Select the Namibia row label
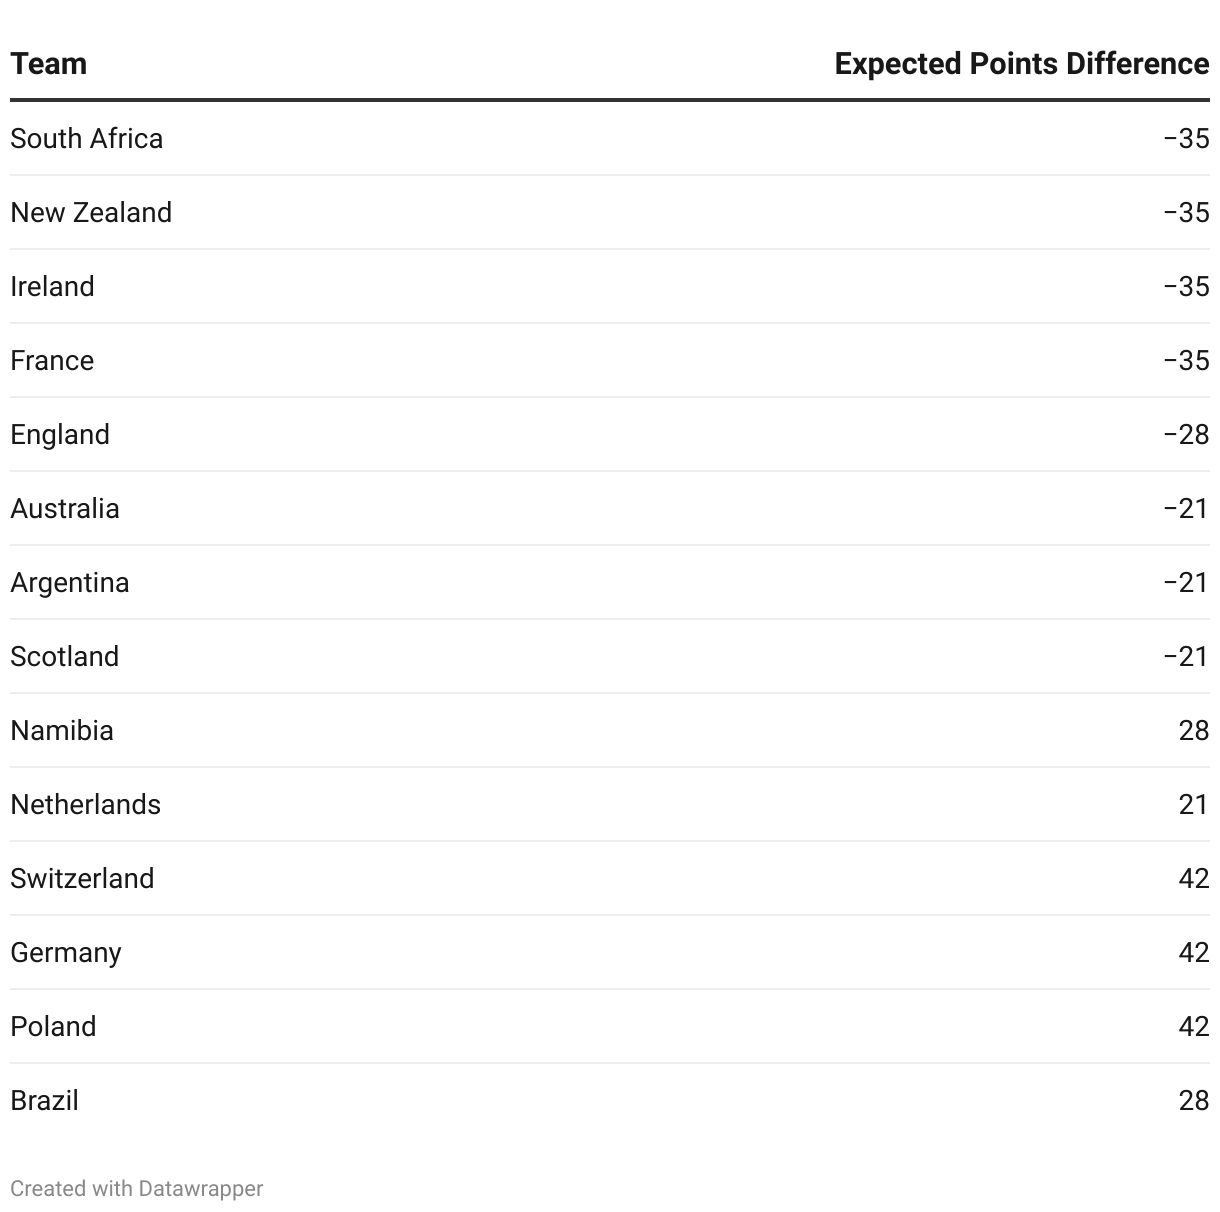1220x1212 pixels. click(x=62, y=730)
